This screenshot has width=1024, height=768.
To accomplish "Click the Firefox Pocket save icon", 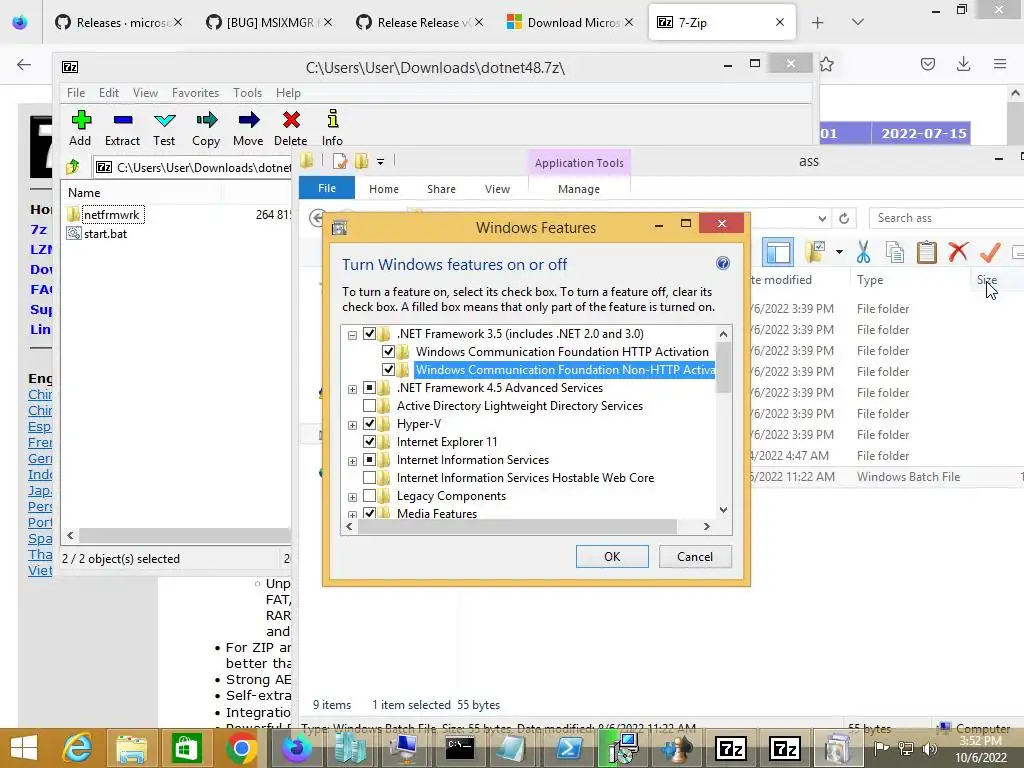I will tap(928, 64).
